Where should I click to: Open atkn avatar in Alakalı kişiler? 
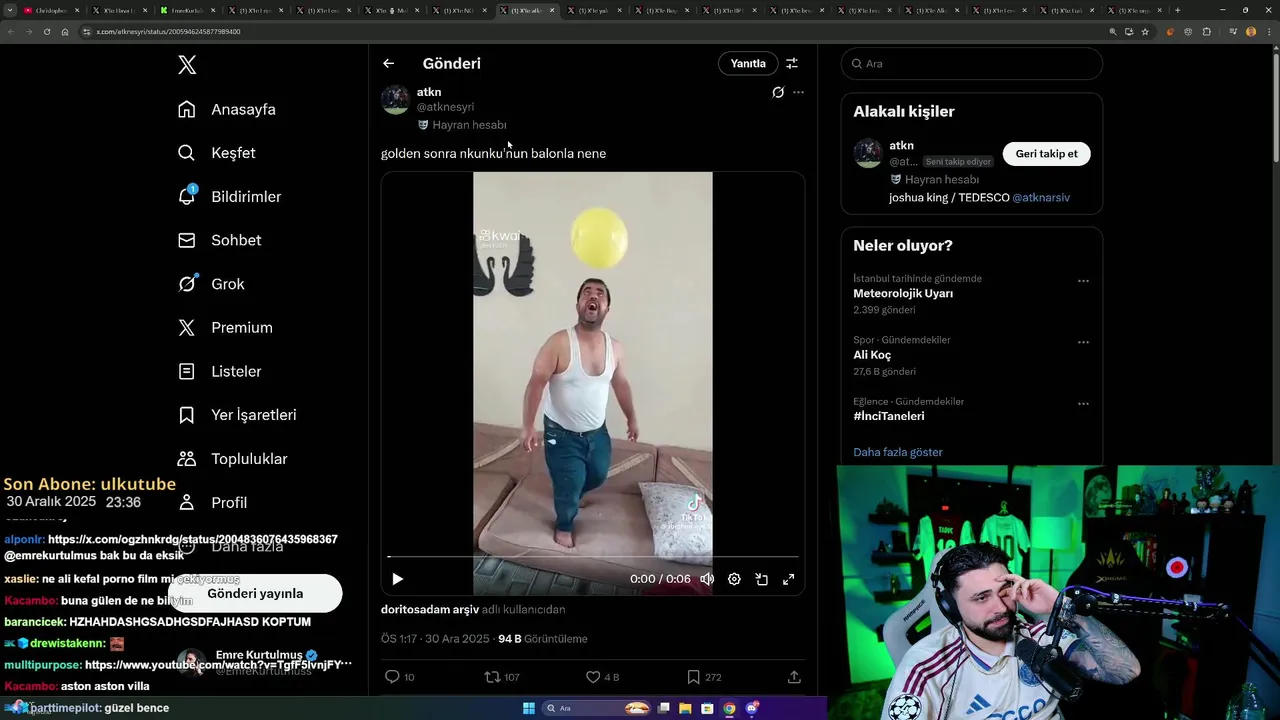(867, 153)
